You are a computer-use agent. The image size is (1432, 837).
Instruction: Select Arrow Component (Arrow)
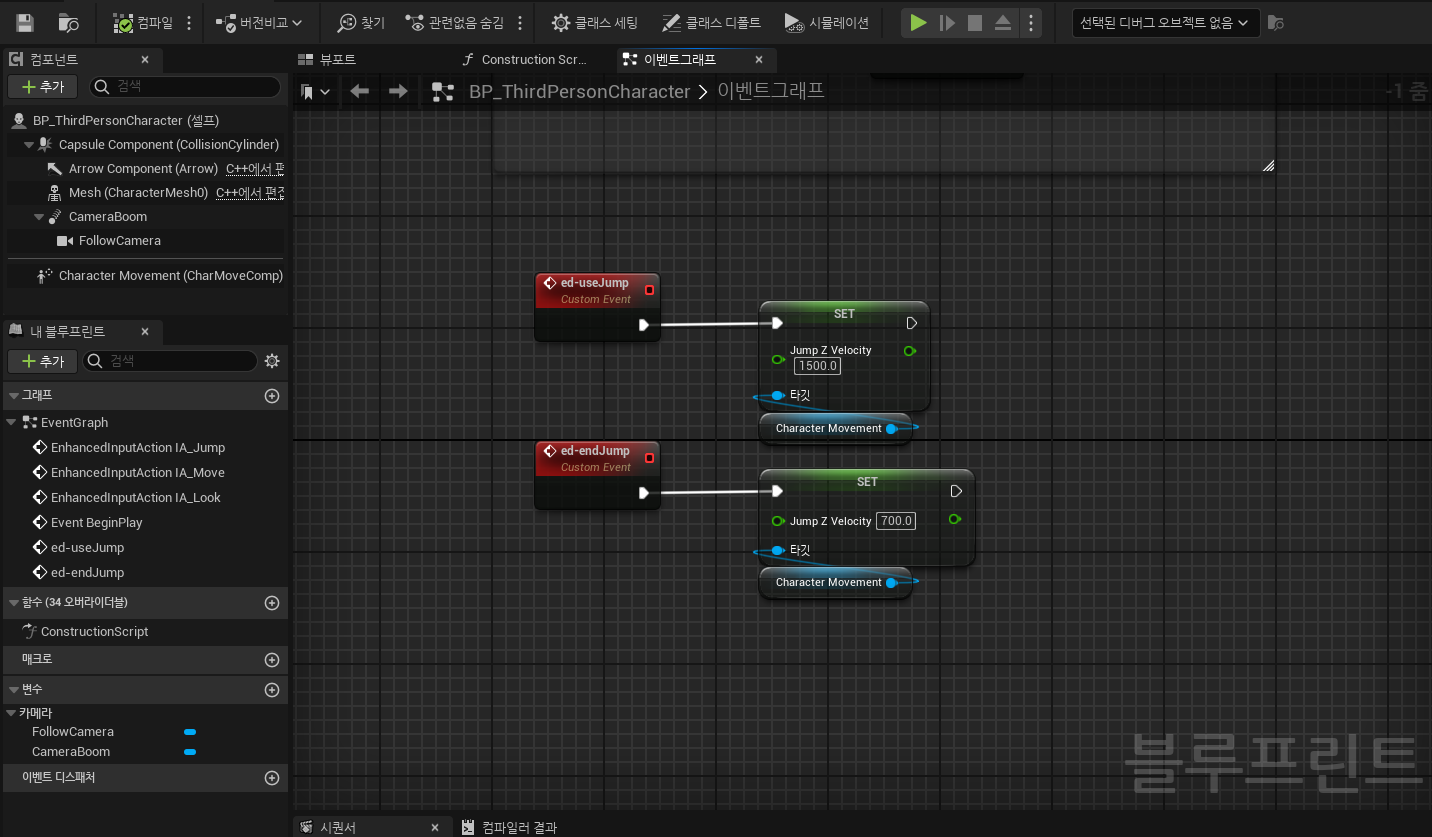(x=143, y=169)
